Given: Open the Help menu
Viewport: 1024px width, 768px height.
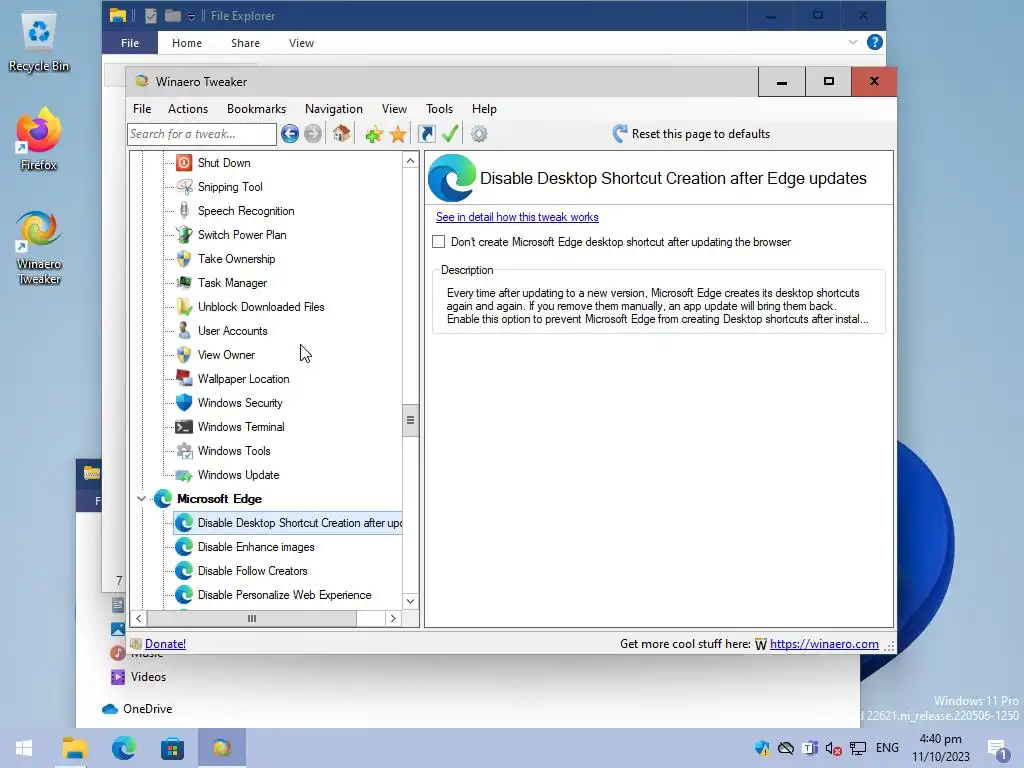Looking at the screenshot, I should point(485,109).
